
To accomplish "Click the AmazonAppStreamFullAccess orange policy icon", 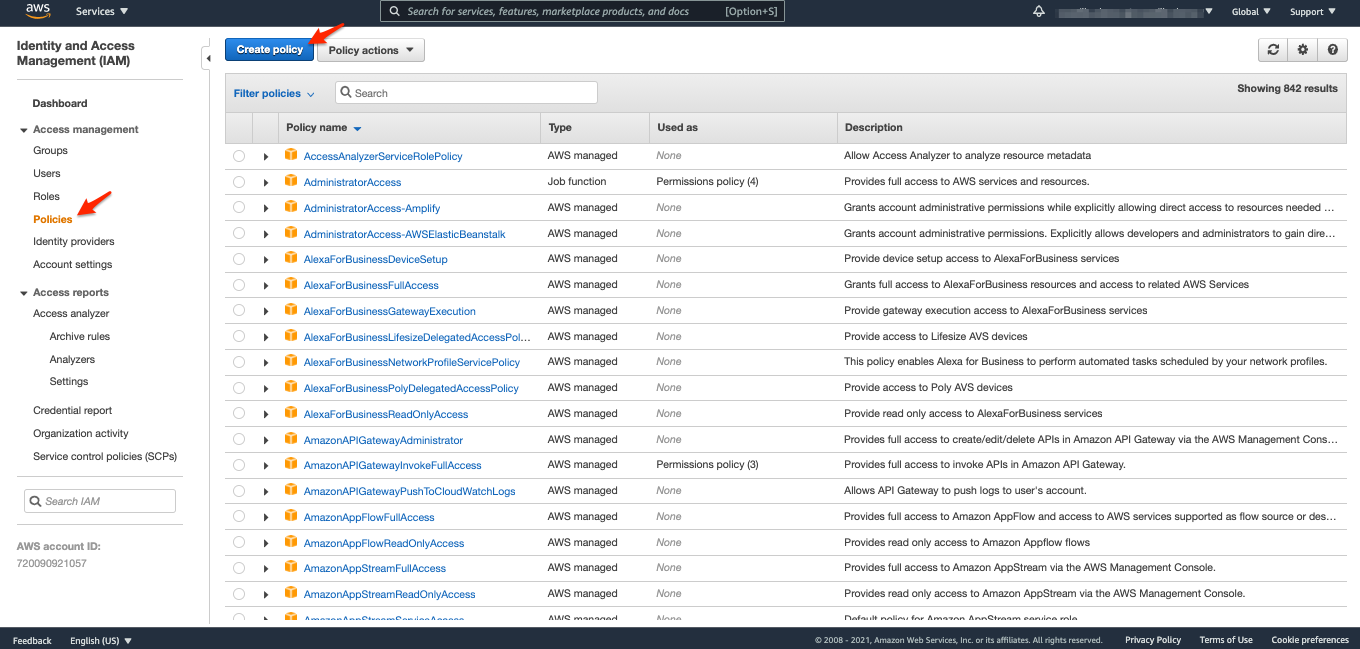I will [291, 567].
